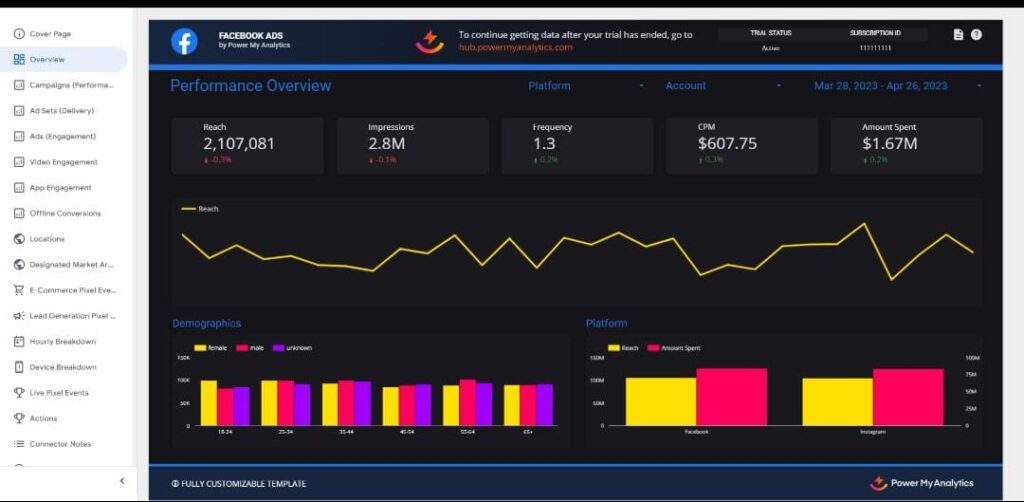Click the 65+ axis label in Demographics
The height and width of the screenshot is (502, 1024).
click(528, 432)
